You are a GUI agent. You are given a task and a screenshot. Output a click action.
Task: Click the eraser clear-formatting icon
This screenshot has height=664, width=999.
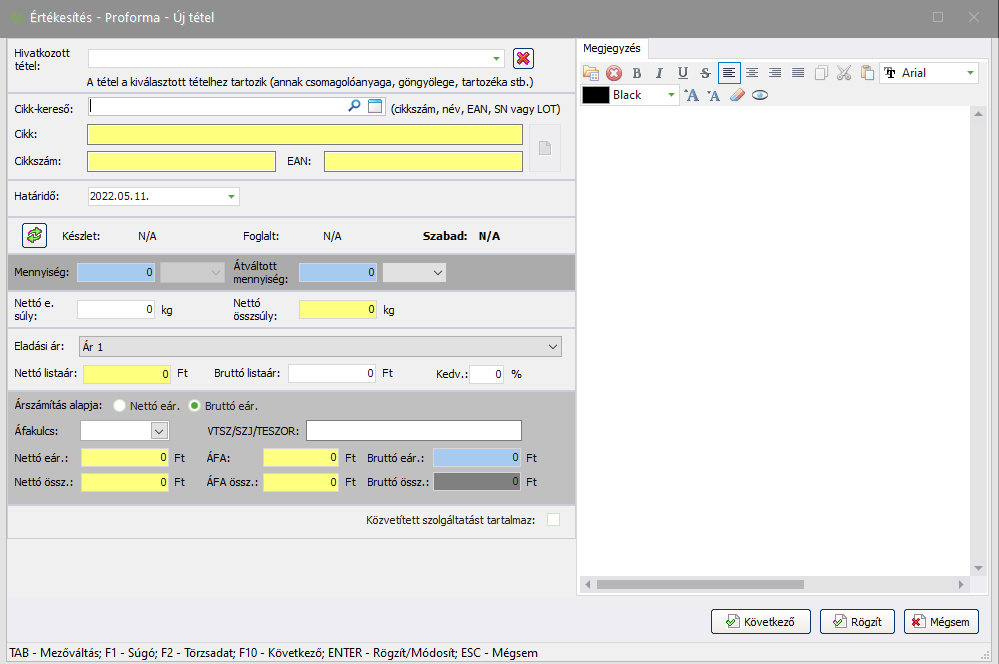coord(737,95)
